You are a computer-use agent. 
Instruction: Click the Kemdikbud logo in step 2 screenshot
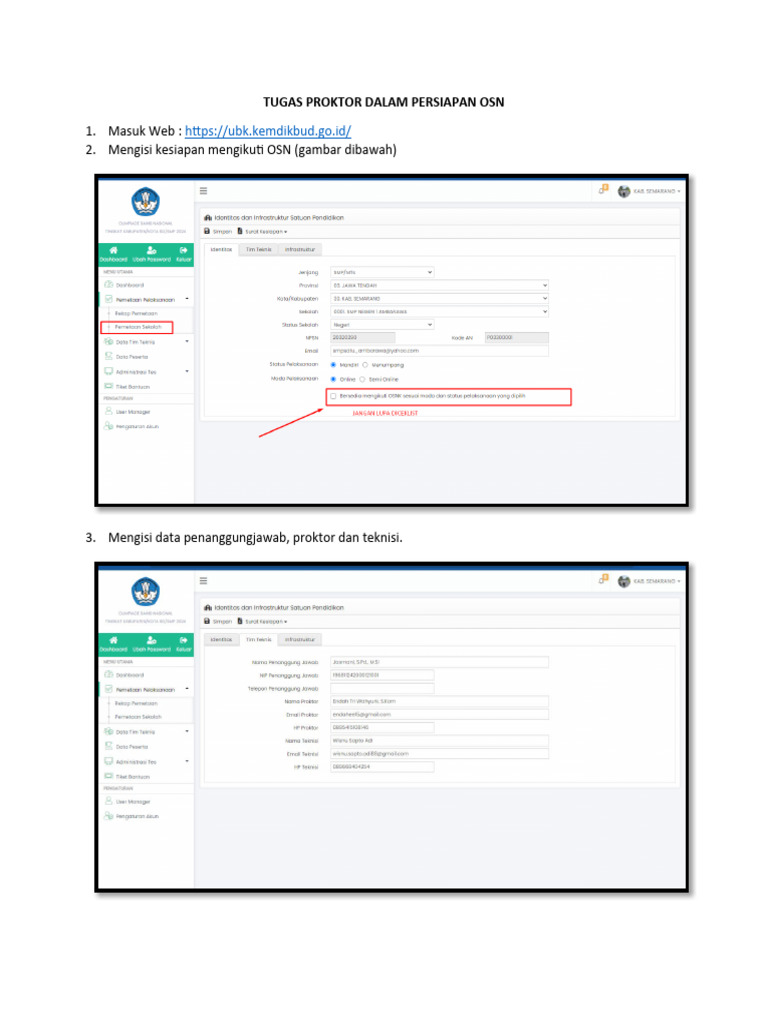pyautogui.click(x=145, y=201)
